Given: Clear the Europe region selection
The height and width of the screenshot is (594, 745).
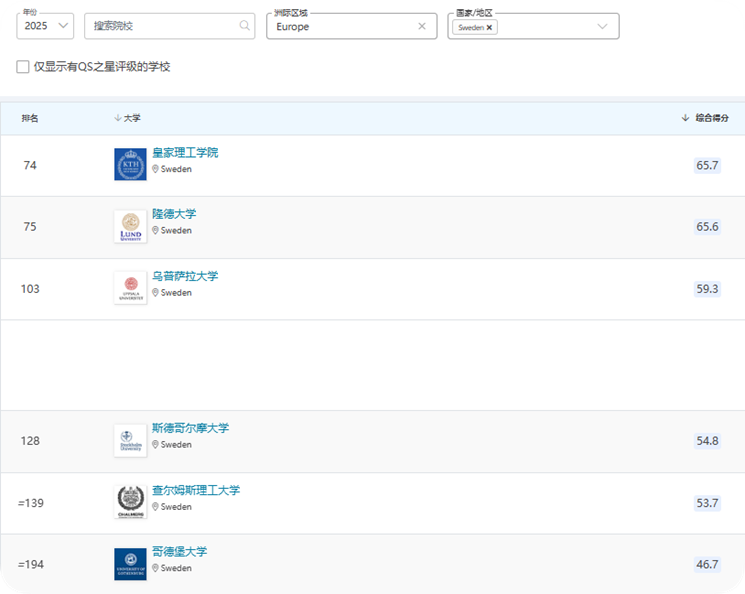Looking at the screenshot, I should [x=421, y=26].
